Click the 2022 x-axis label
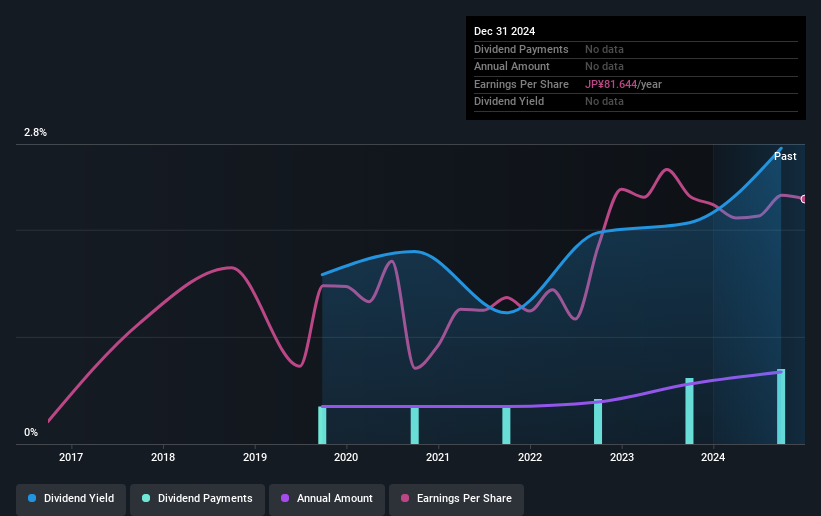 click(530, 457)
